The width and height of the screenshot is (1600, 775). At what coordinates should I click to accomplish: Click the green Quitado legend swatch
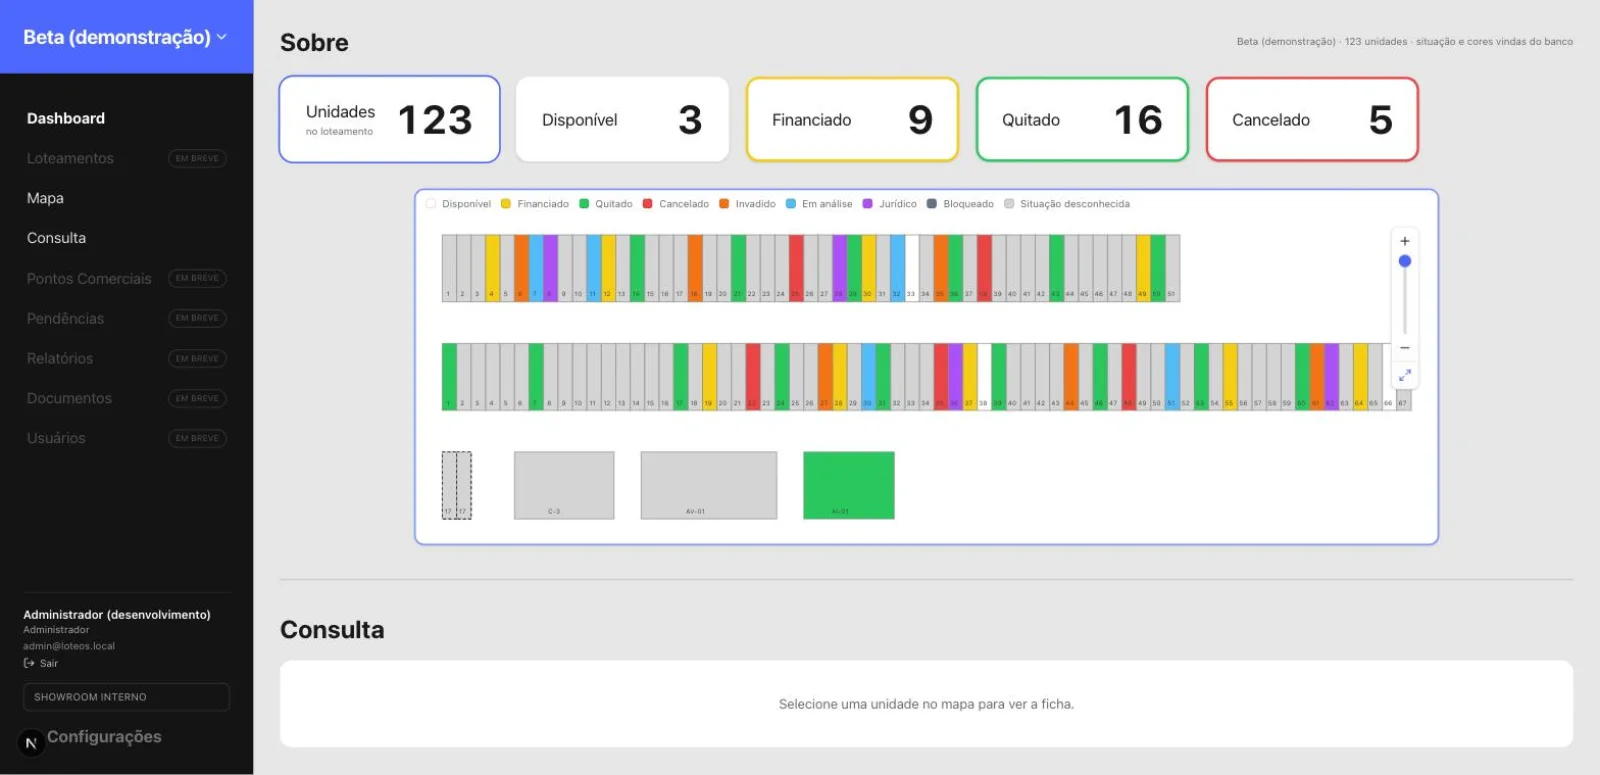tap(584, 204)
